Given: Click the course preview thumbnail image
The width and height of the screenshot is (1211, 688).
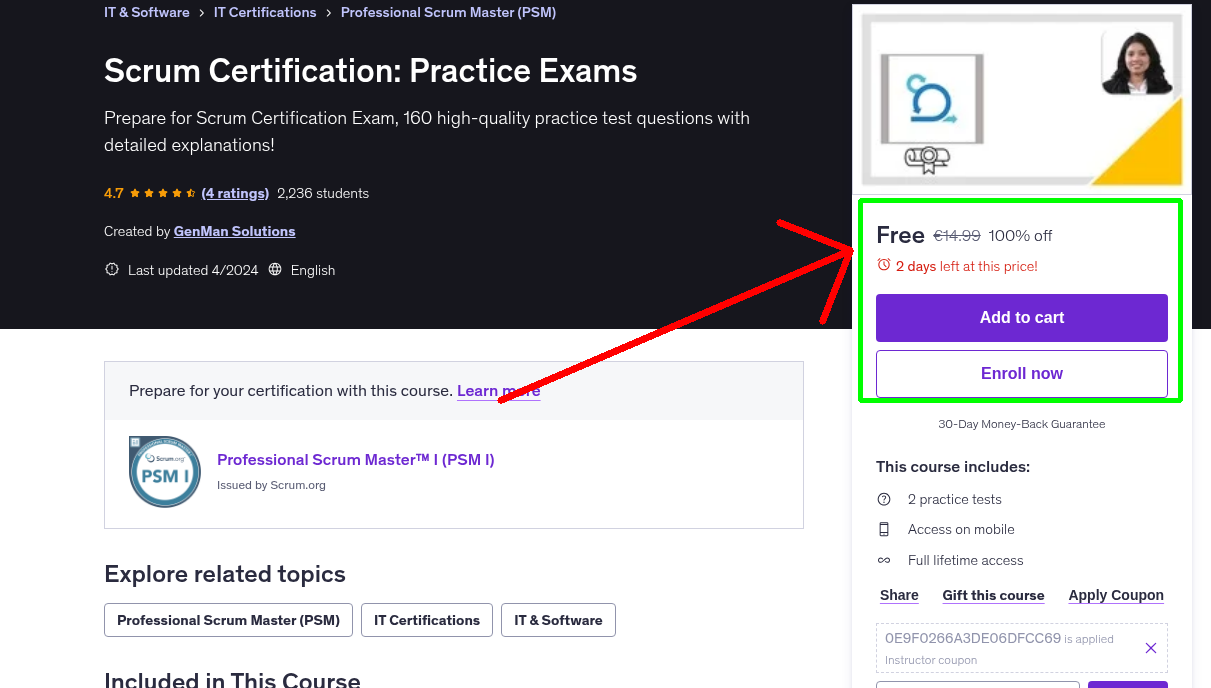Looking at the screenshot, I should pos(1021,97).
